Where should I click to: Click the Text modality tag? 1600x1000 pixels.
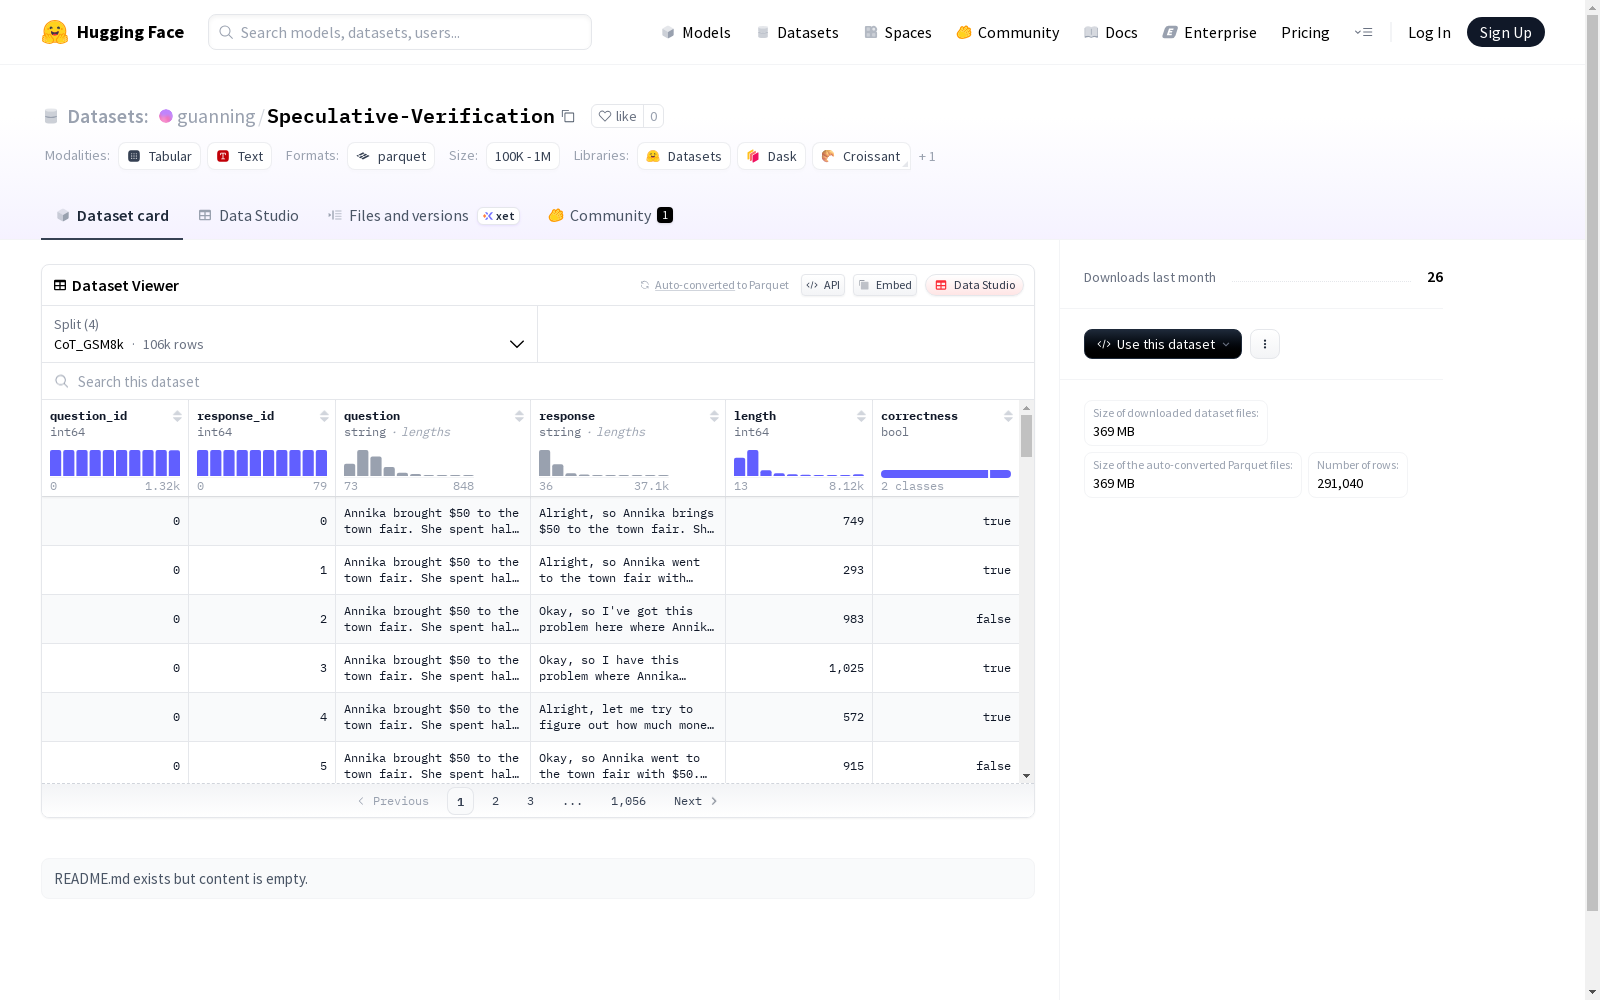[240, 156]
